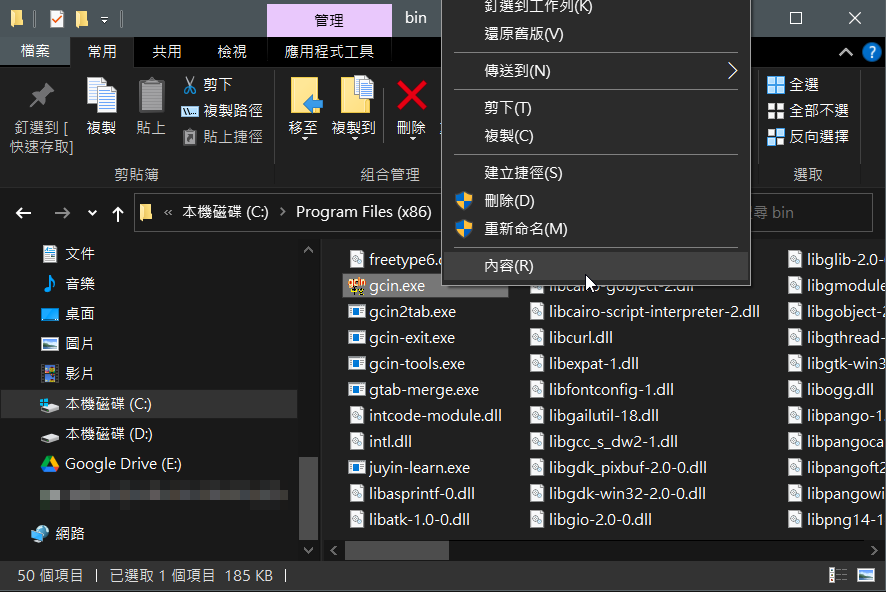
Task: Click the Cut scissors icon
Action: click(x=190, y=85)
